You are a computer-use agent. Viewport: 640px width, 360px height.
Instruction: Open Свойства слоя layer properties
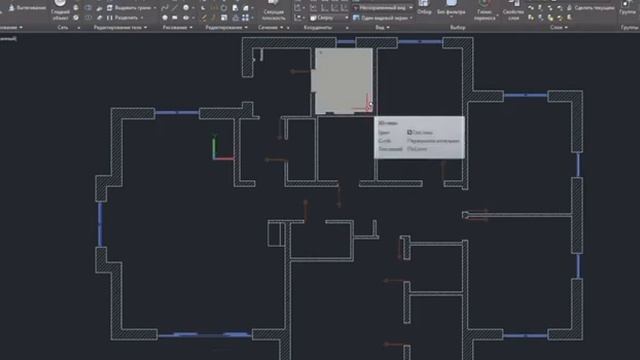(x=513, y=10)
